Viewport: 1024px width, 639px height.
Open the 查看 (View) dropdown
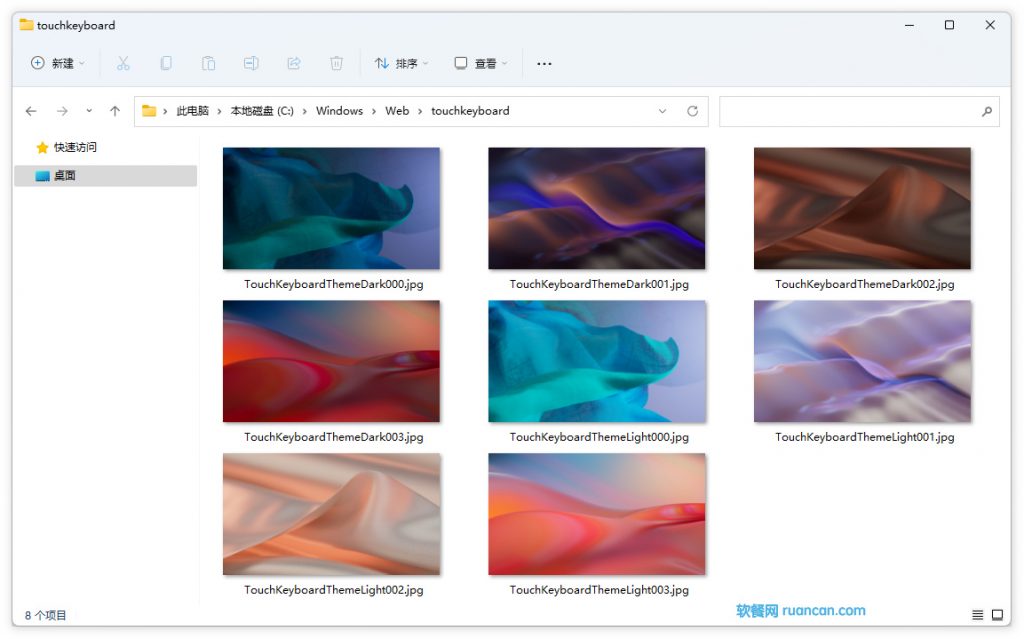(x=480, y=63)
